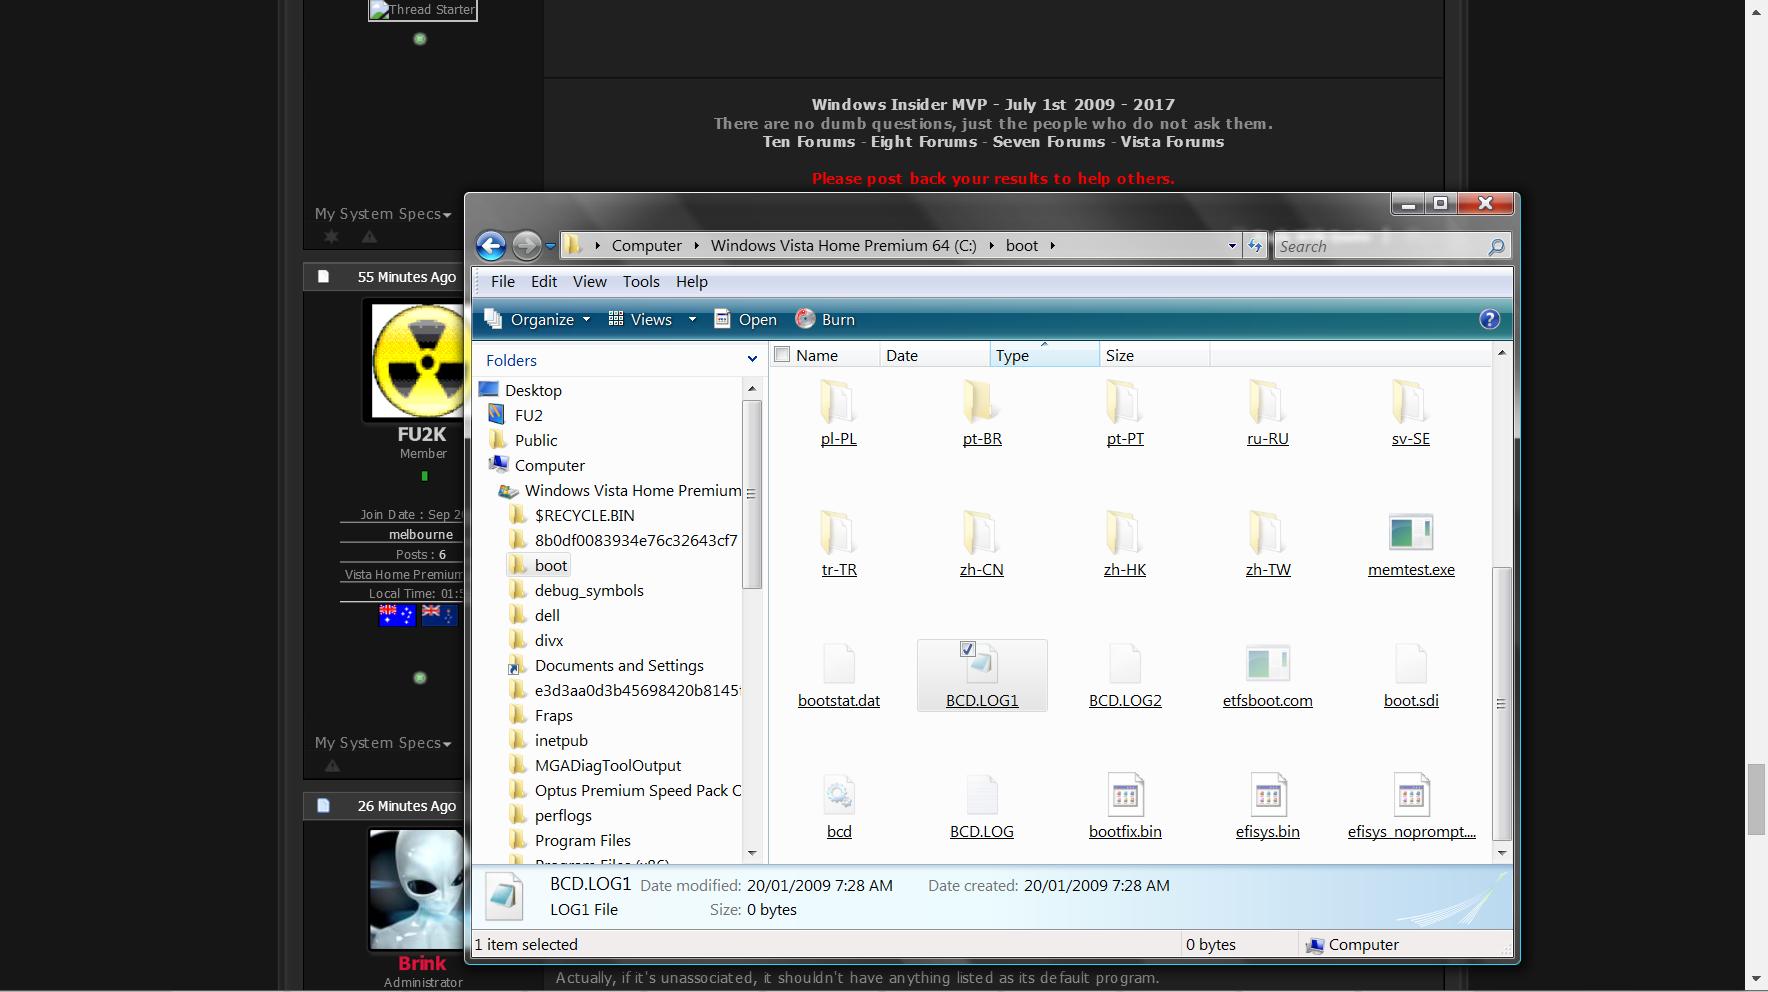
Task: Click the Brink username link
Action: [422, 963]
